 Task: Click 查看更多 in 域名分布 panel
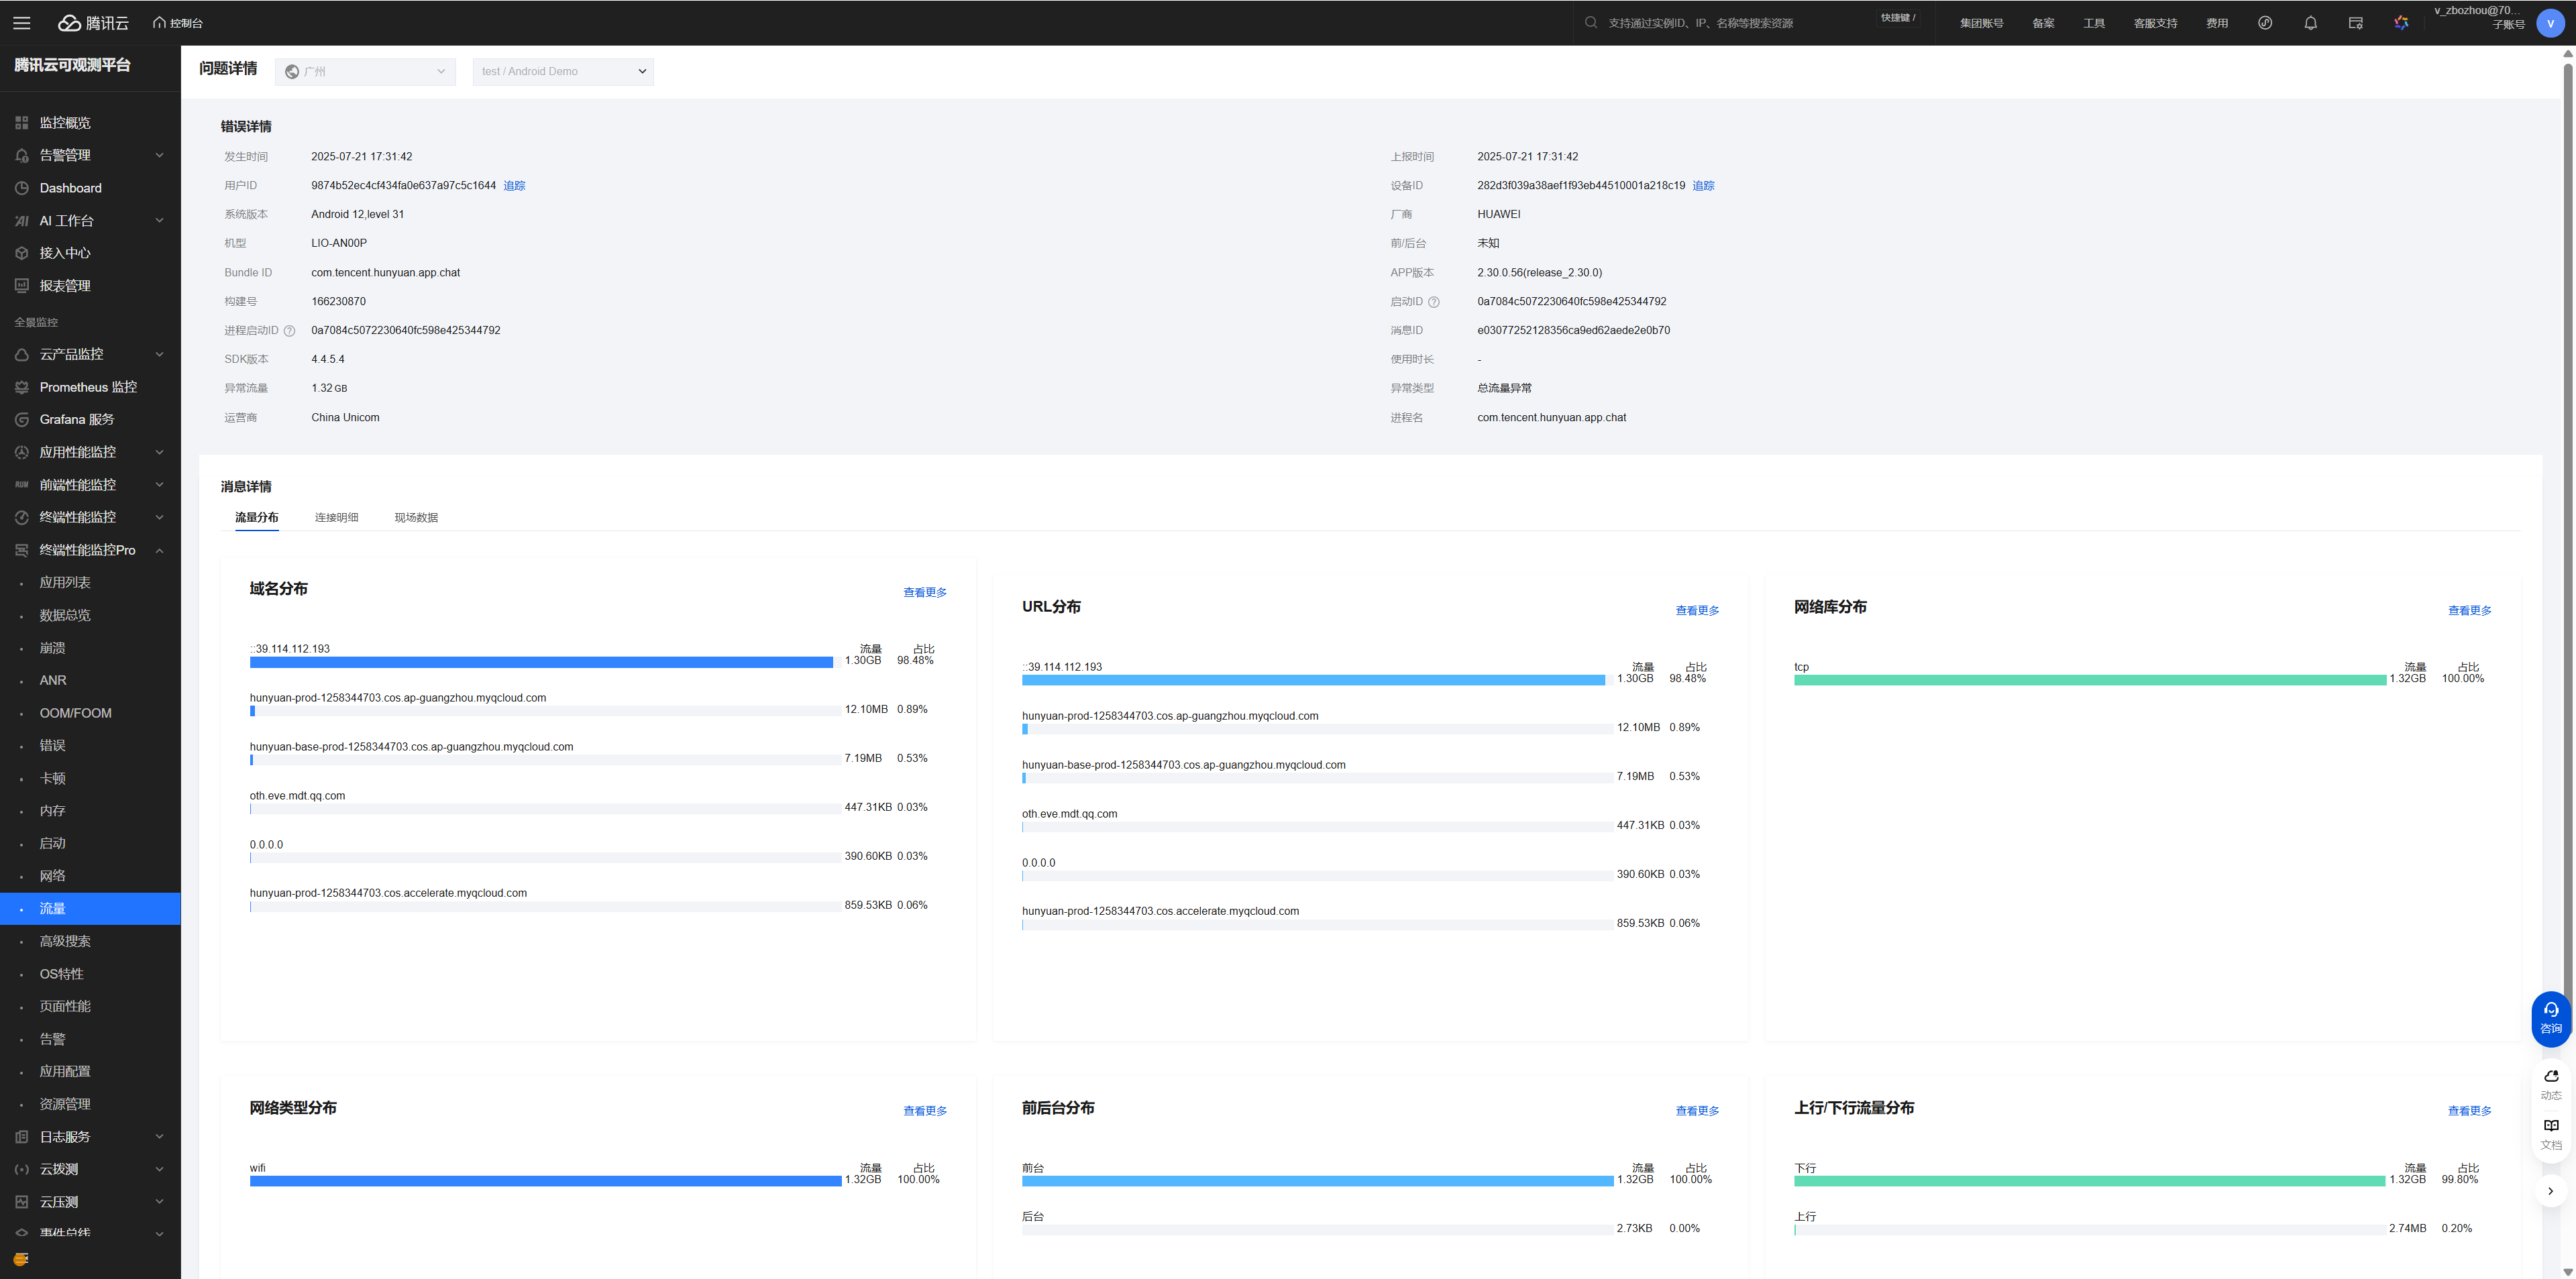click(924, 592)
